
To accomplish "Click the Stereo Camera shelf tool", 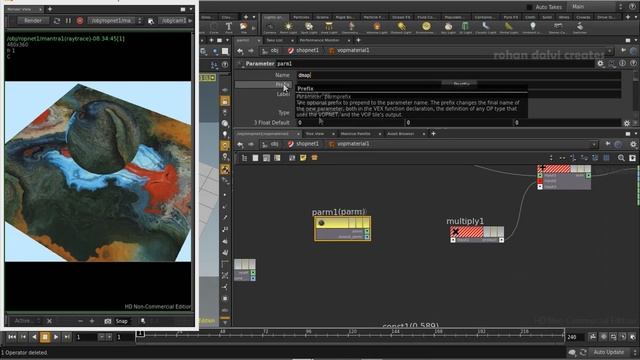I will (x=558, y=28).
